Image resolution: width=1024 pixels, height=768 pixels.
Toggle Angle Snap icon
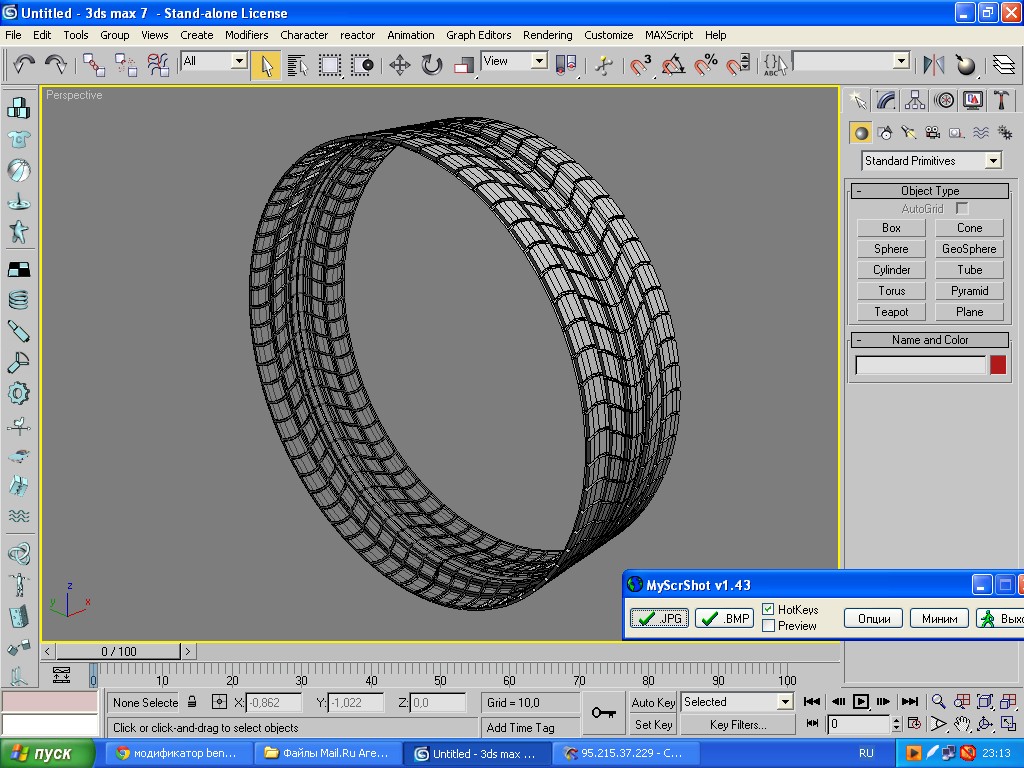tap(673, 65)
